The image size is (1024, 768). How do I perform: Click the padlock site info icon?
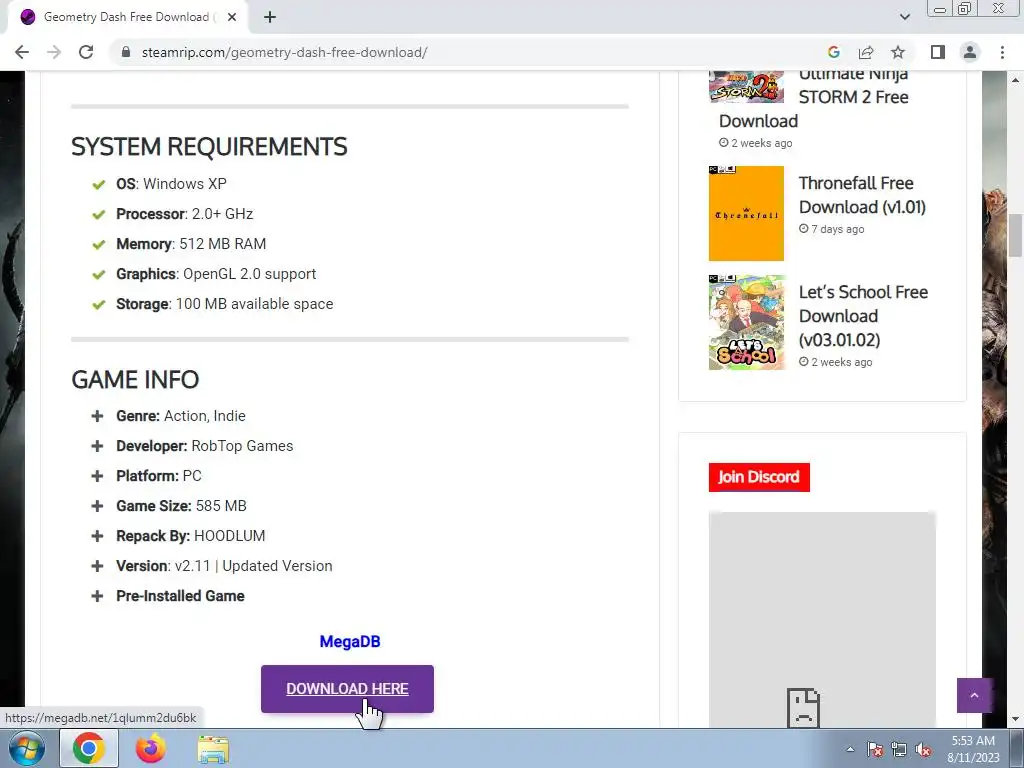(126, 52)
